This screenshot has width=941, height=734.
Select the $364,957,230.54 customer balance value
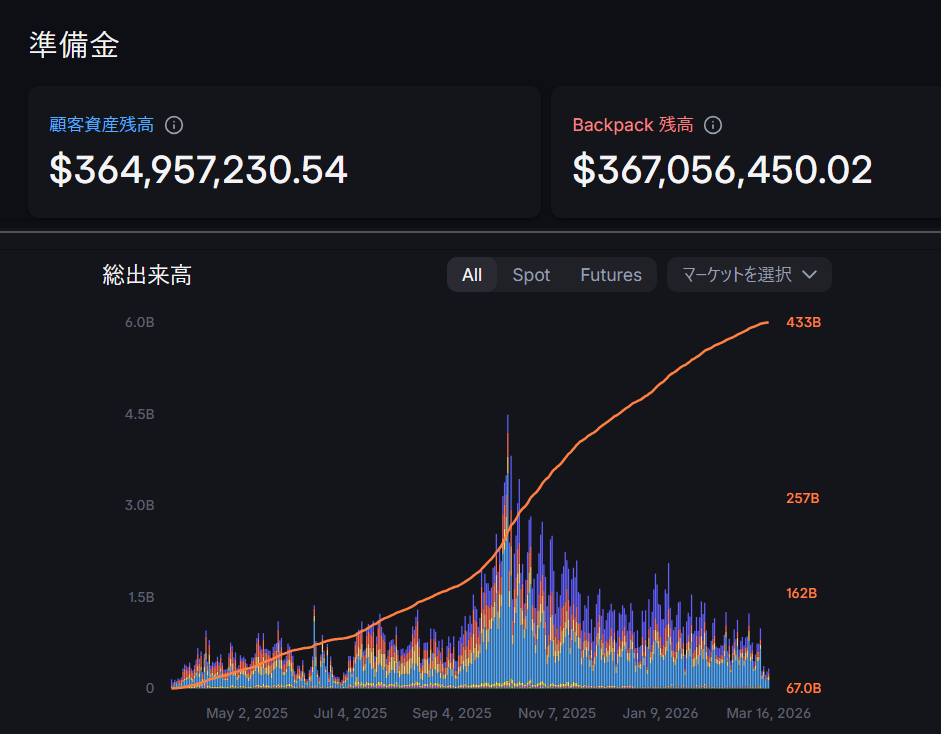198,170
